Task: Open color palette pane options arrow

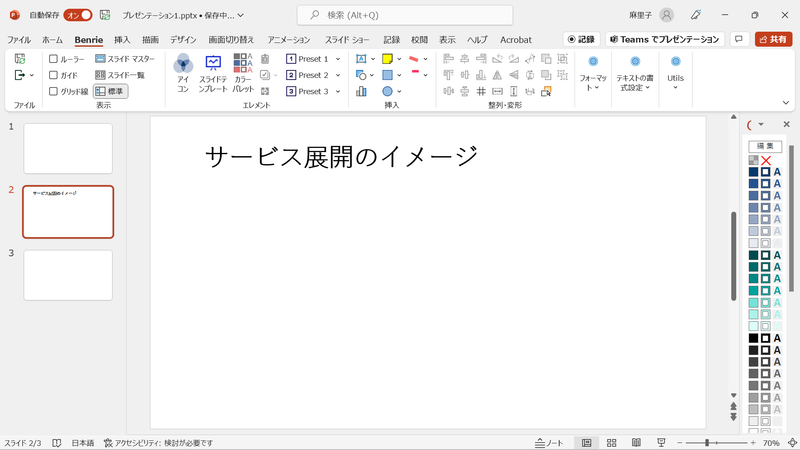Action: (761, 124)
